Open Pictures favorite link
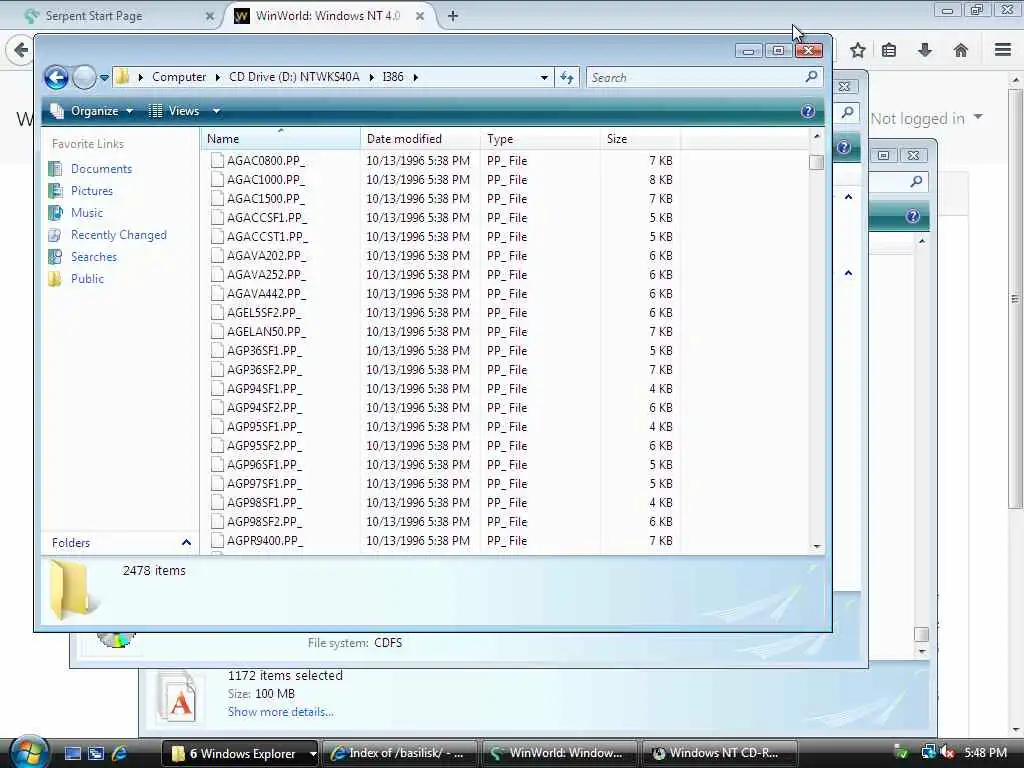1024x768 pixels. pyautogui.click(x=92, y=191)
